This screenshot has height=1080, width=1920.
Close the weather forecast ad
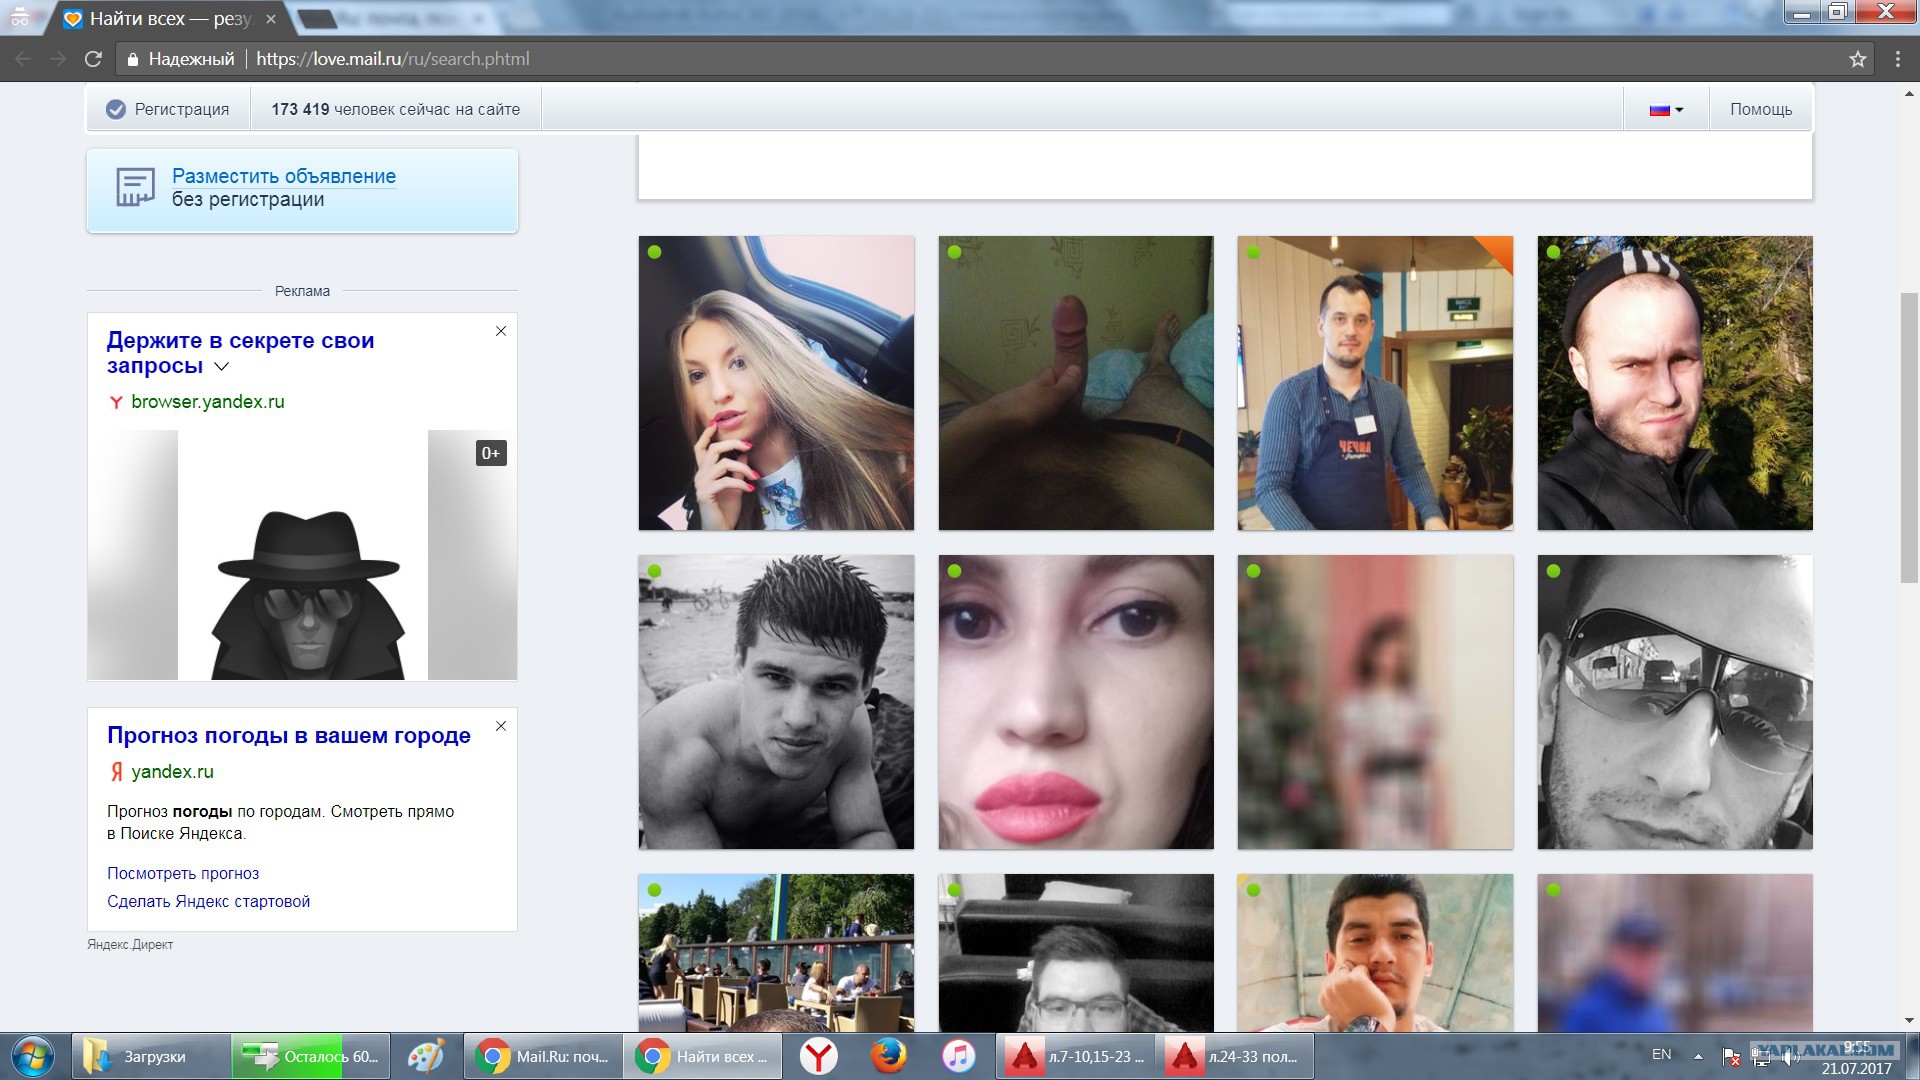tap(501, 726)
